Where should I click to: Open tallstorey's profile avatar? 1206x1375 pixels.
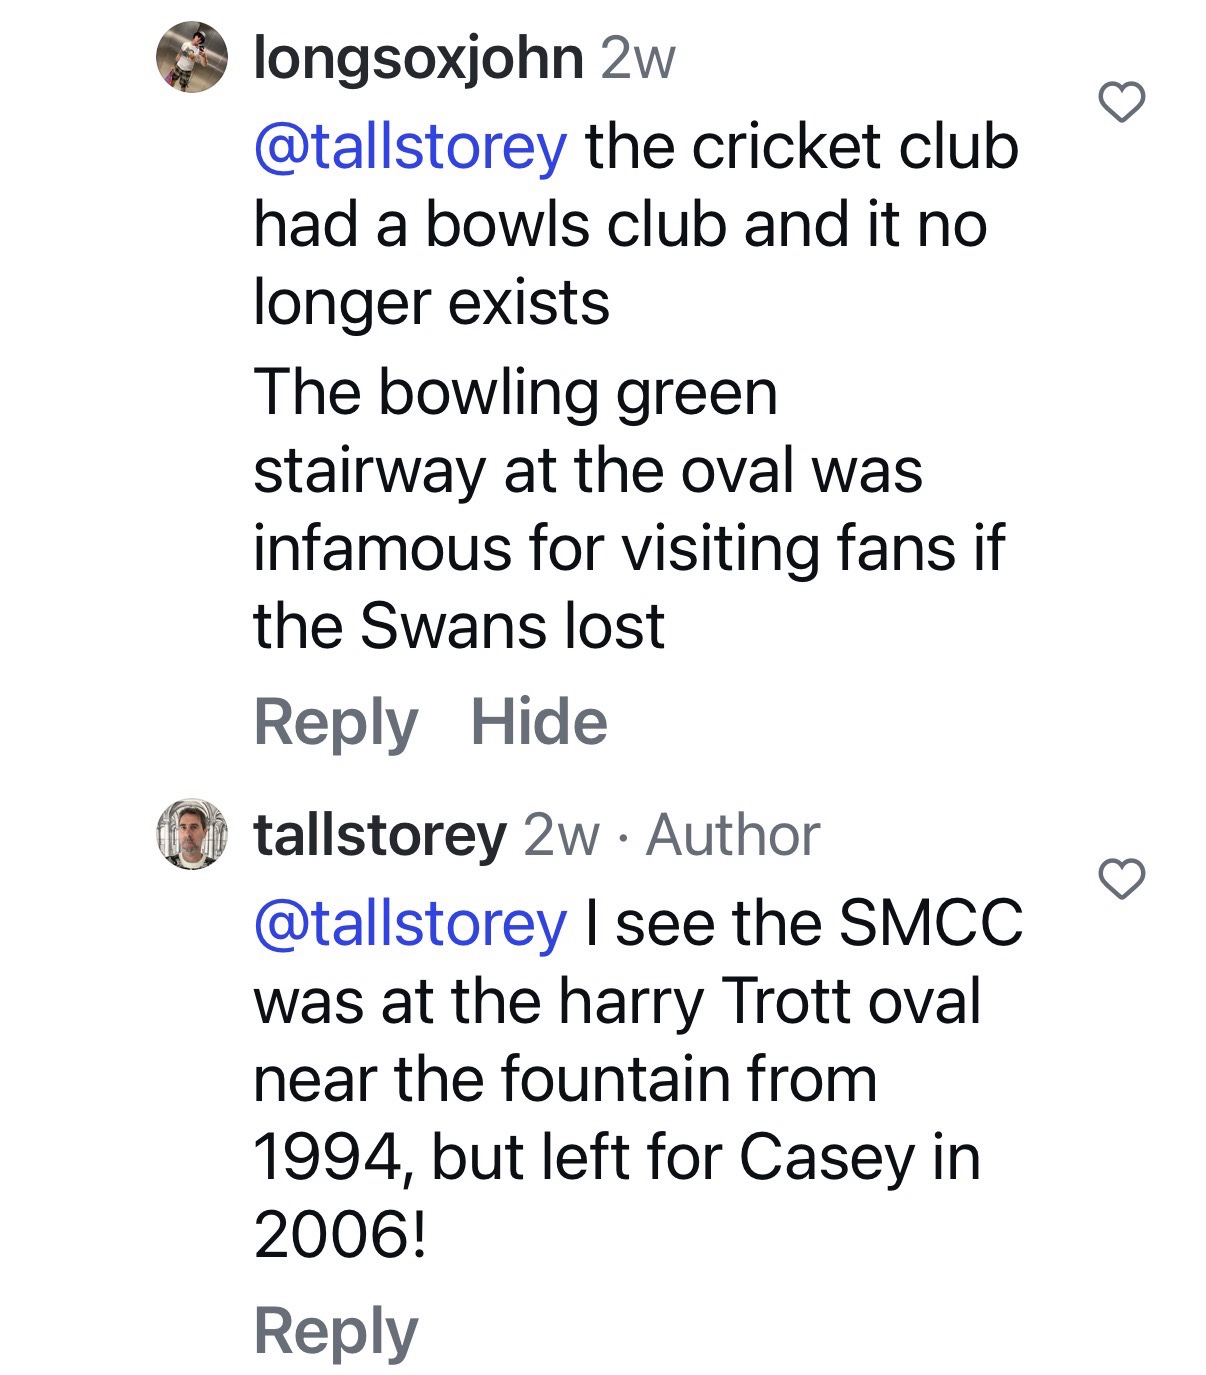(192, 834)
